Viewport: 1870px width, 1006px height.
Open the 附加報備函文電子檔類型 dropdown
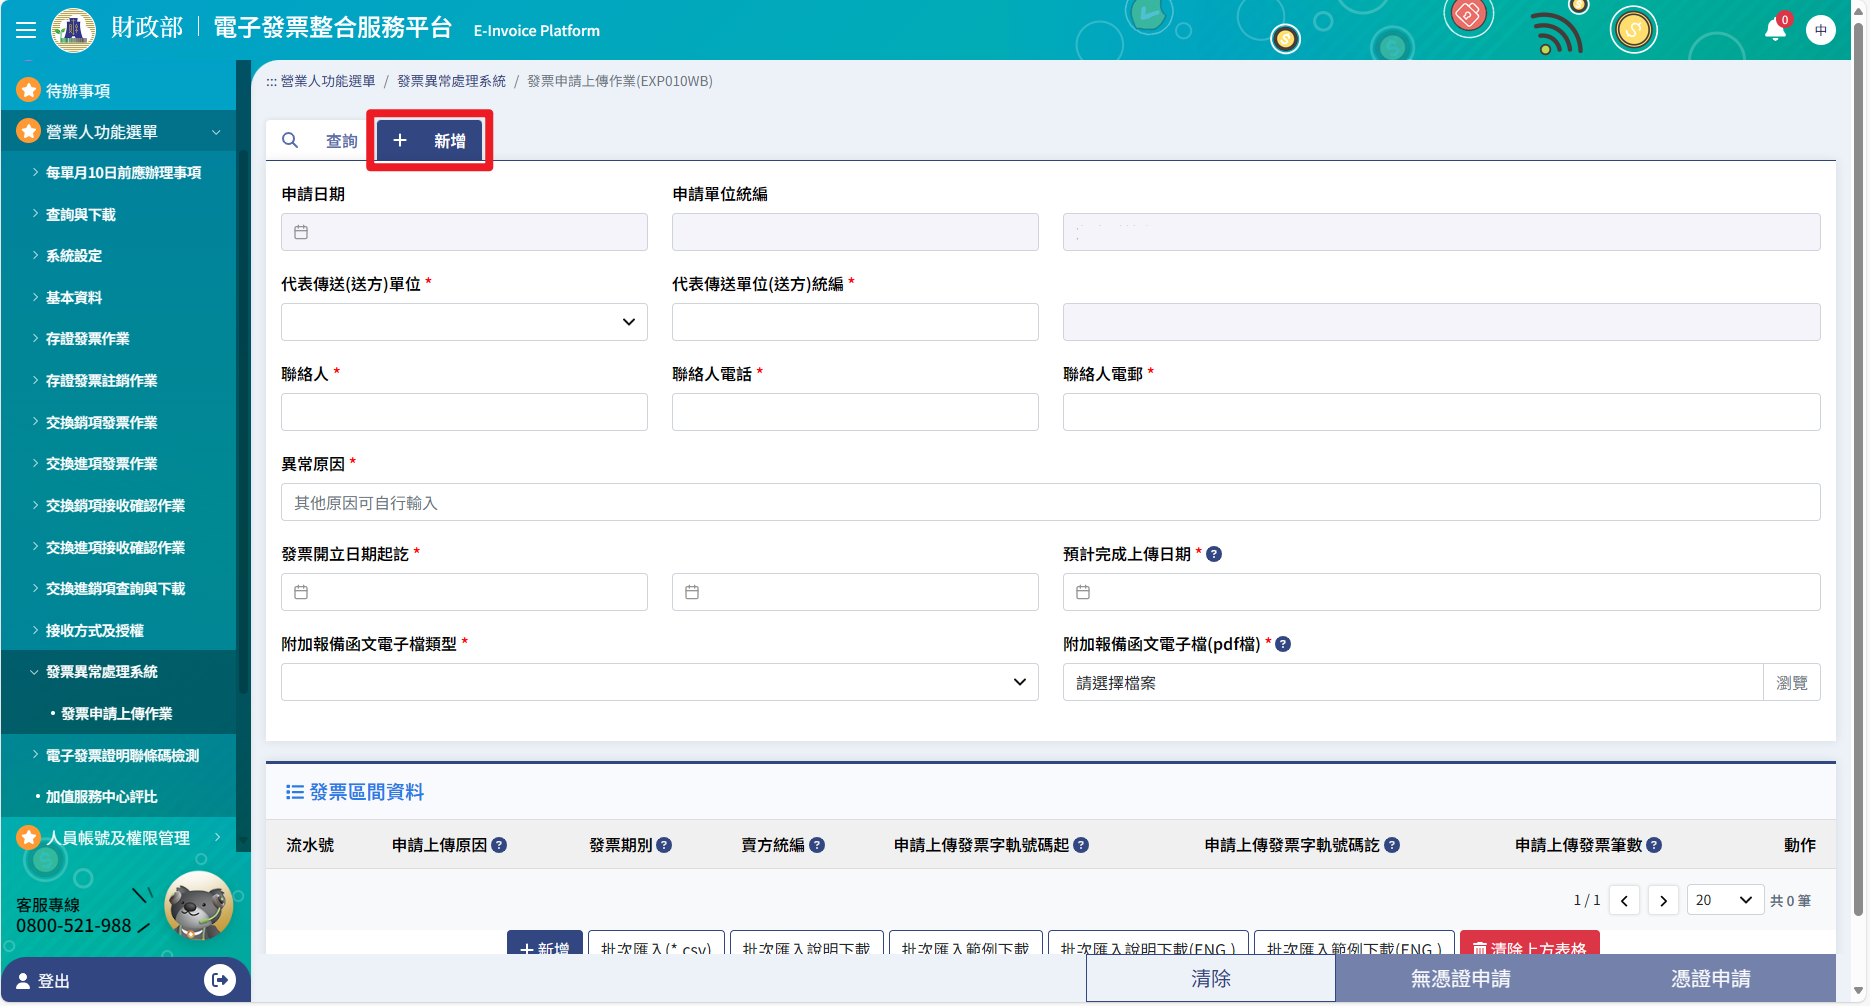(x=659, y=682)
